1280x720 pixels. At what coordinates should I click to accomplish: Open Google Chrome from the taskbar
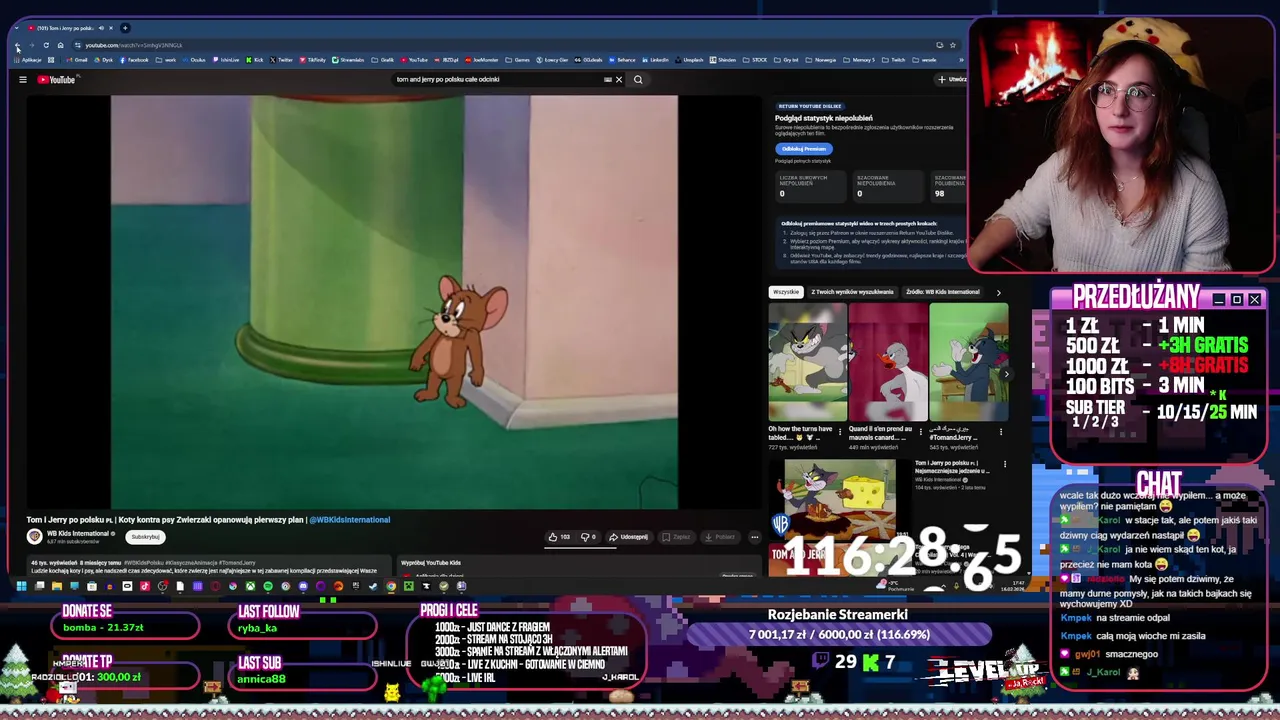[391, 586]
